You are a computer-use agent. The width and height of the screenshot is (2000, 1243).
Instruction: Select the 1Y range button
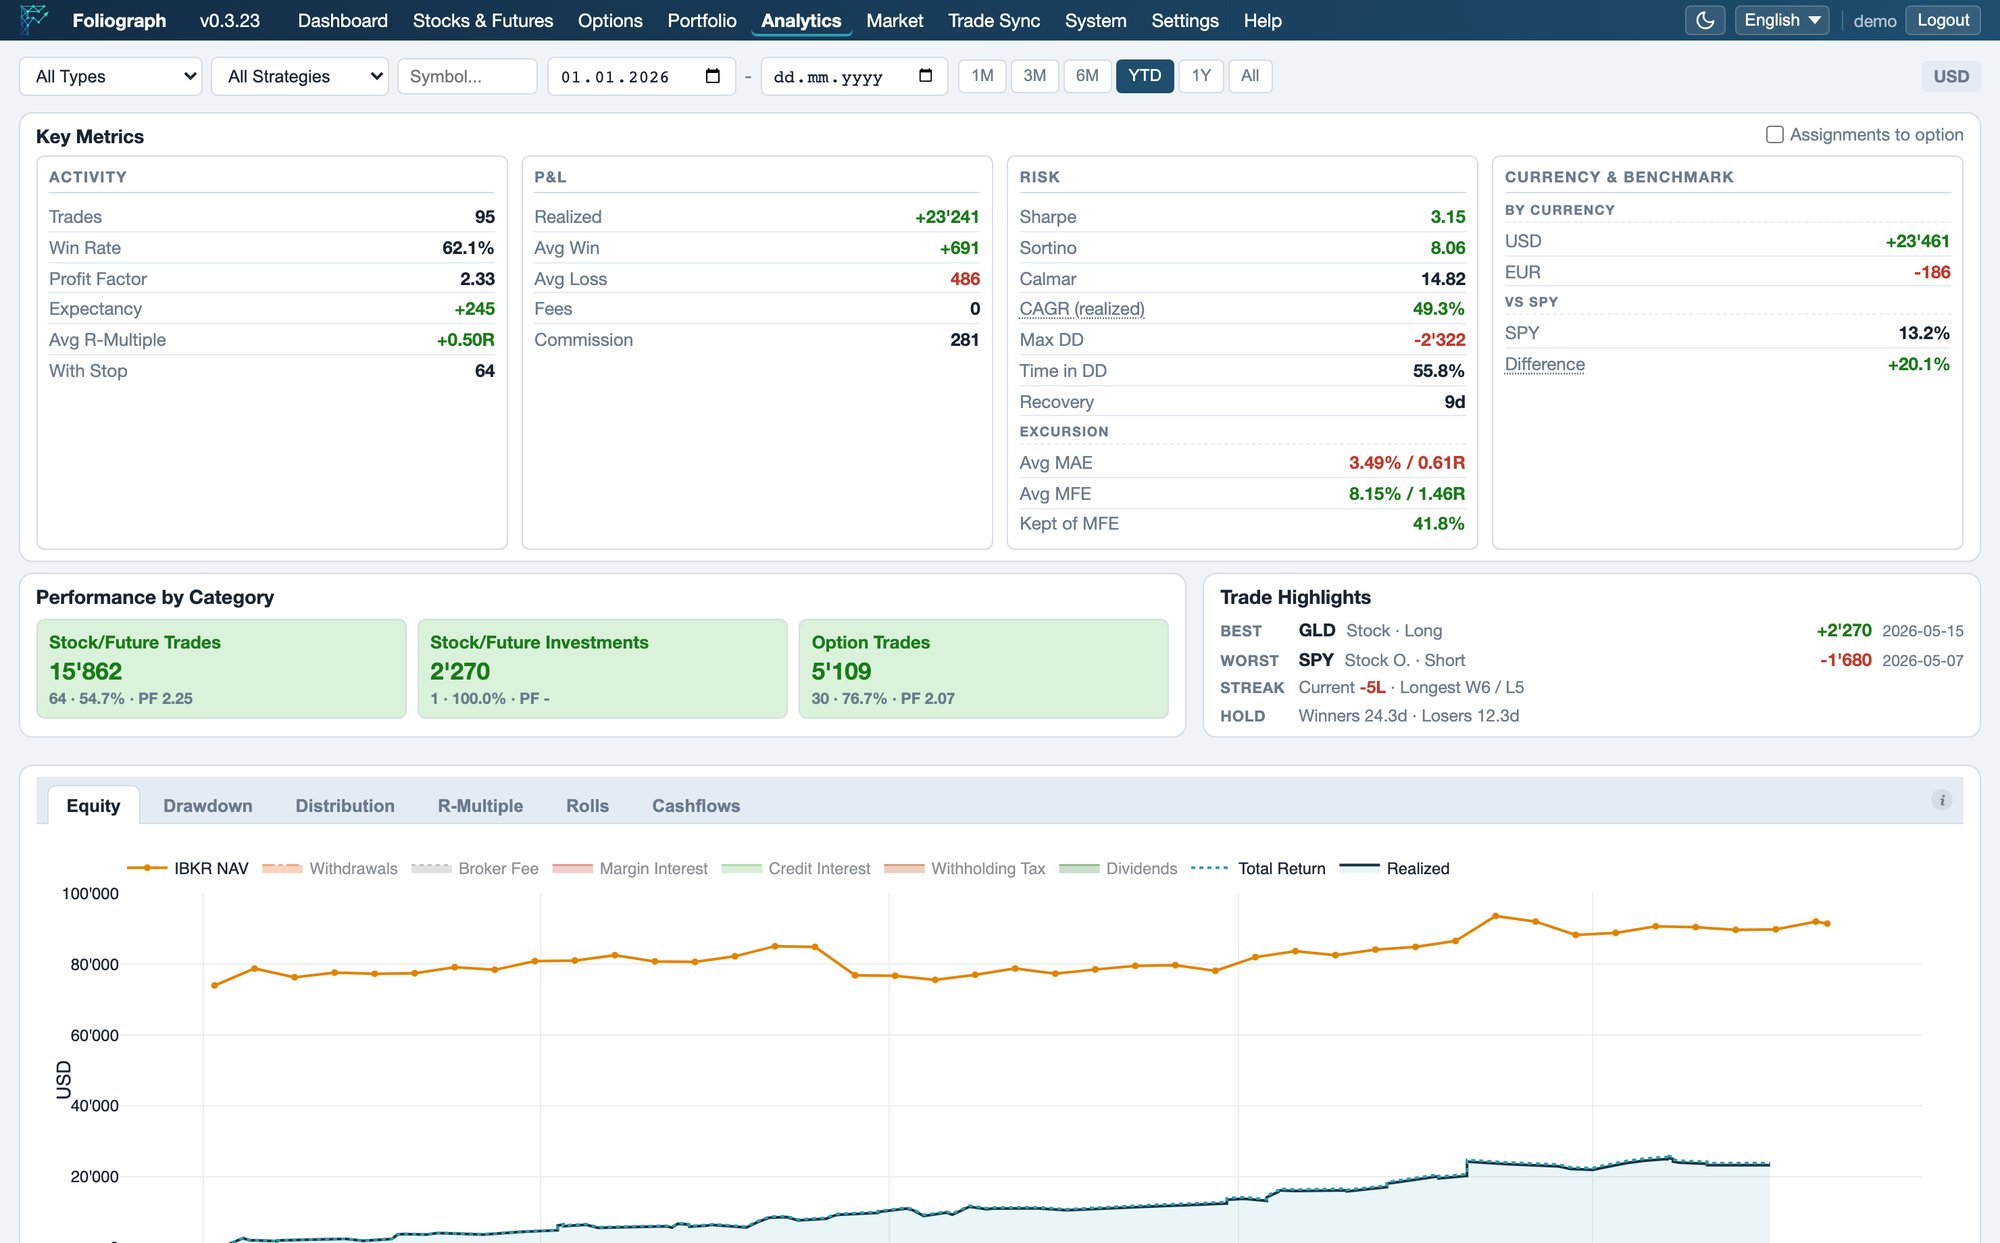(x=1201, y=76)
